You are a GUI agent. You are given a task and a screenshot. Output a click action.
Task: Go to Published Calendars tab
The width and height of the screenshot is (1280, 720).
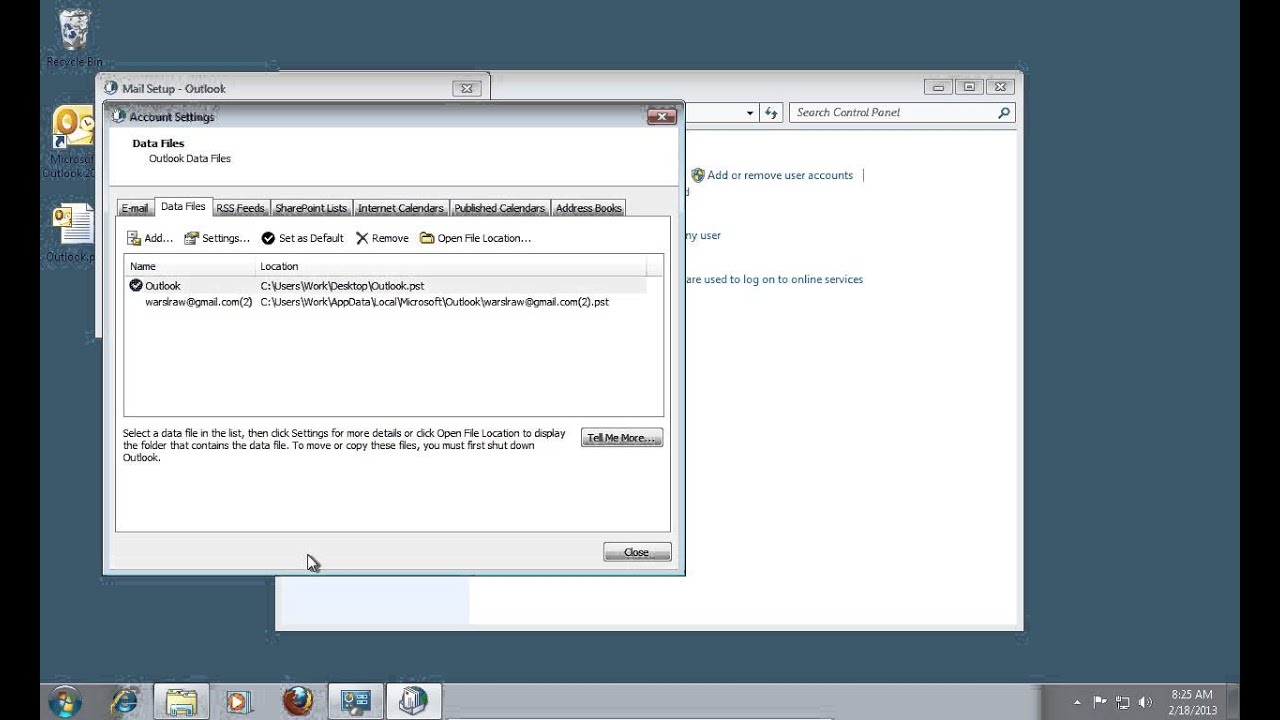499,208
